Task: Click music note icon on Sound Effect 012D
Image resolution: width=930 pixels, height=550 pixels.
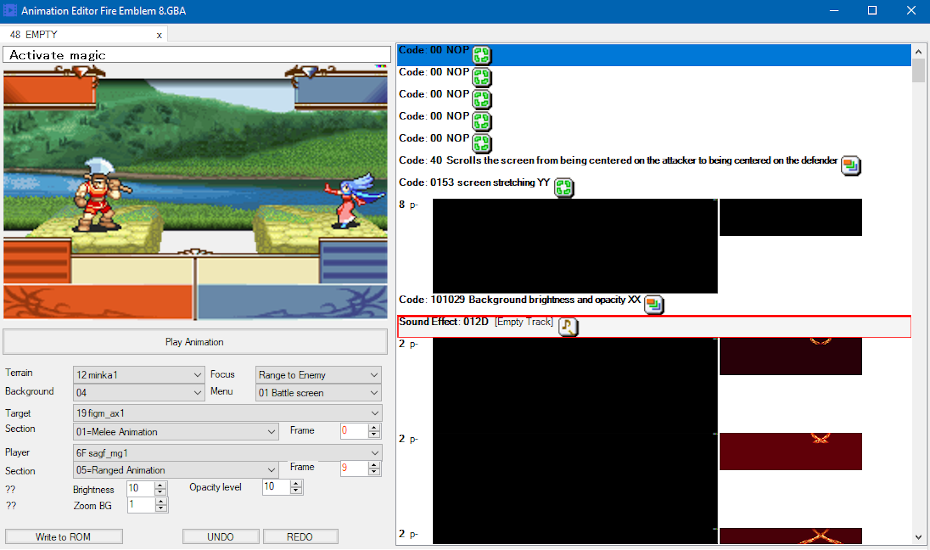Action: 568,326
